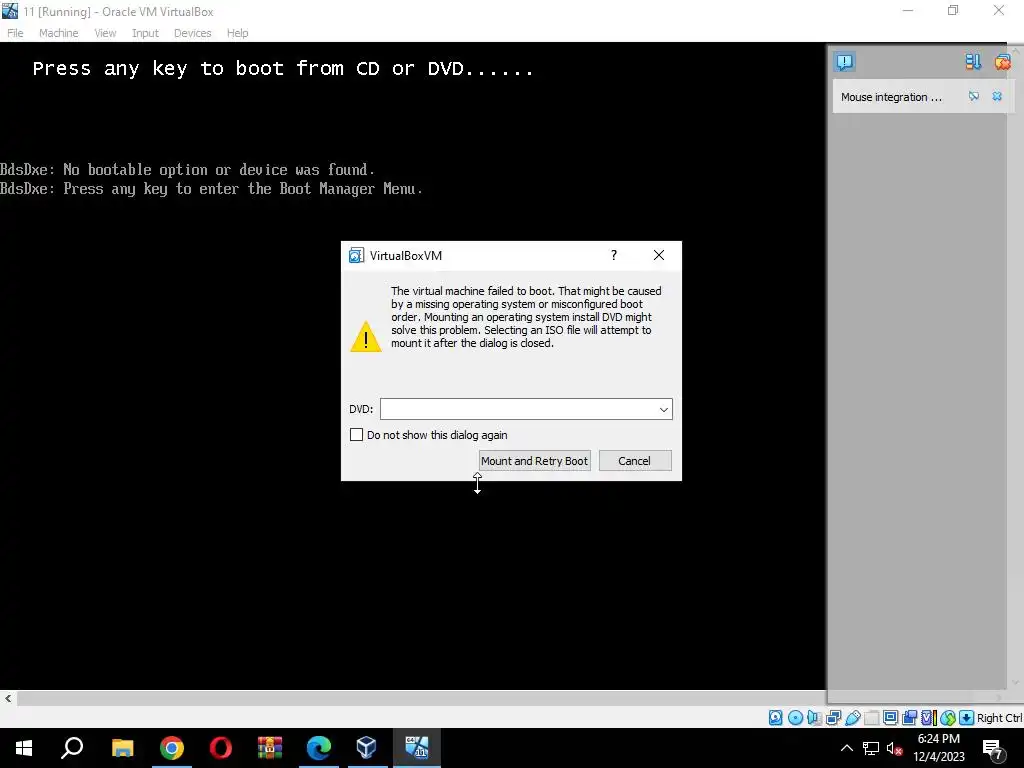The image size is (1024, 768).
Task: Open Windows Start menu
Action: [24, 748]
